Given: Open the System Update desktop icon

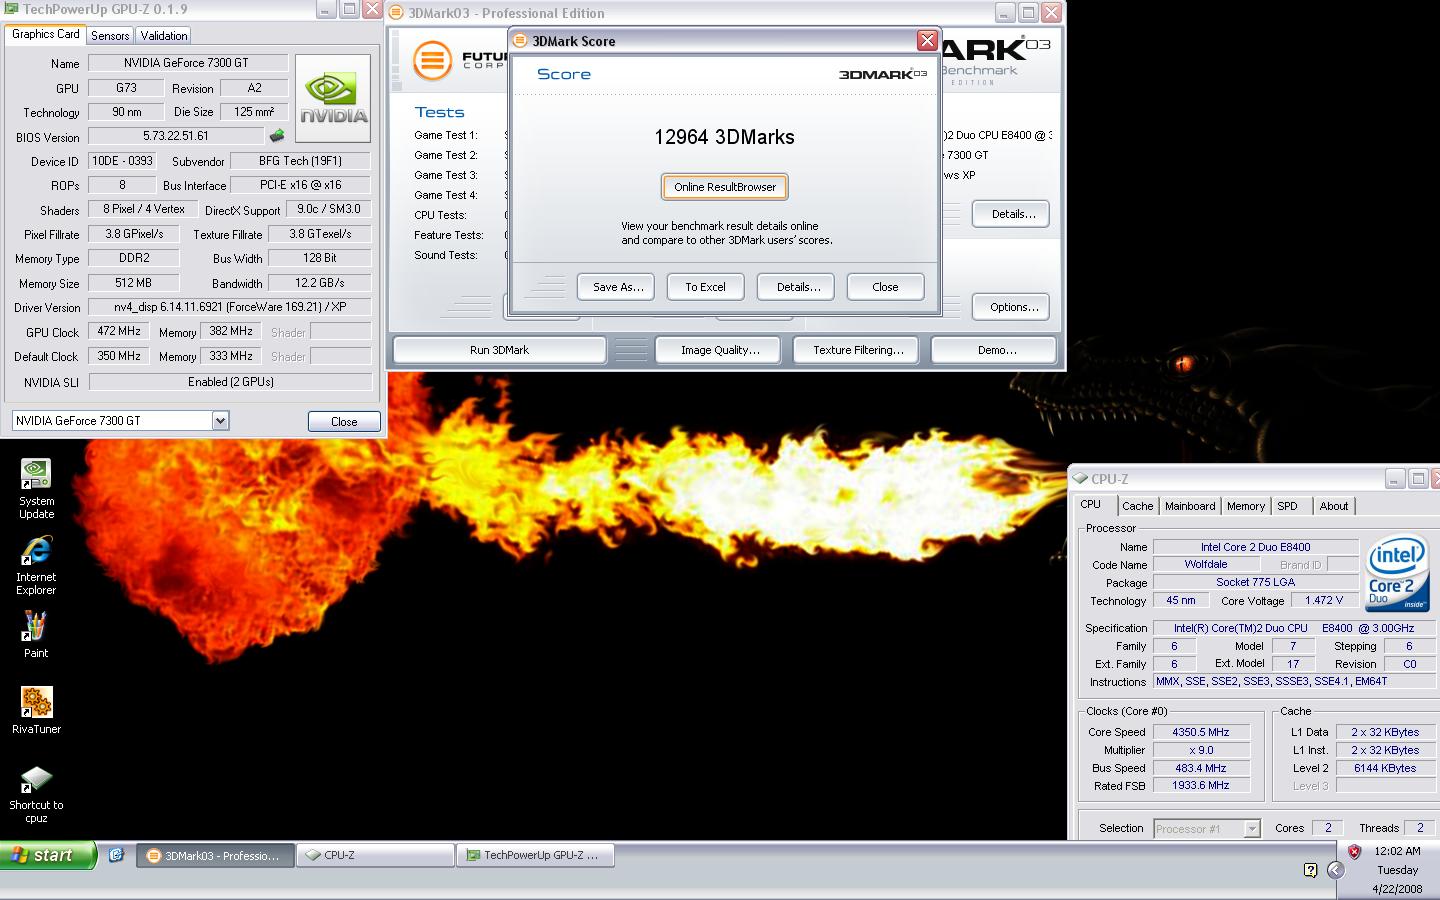Looking at the screenshot, I should [36, 489].
